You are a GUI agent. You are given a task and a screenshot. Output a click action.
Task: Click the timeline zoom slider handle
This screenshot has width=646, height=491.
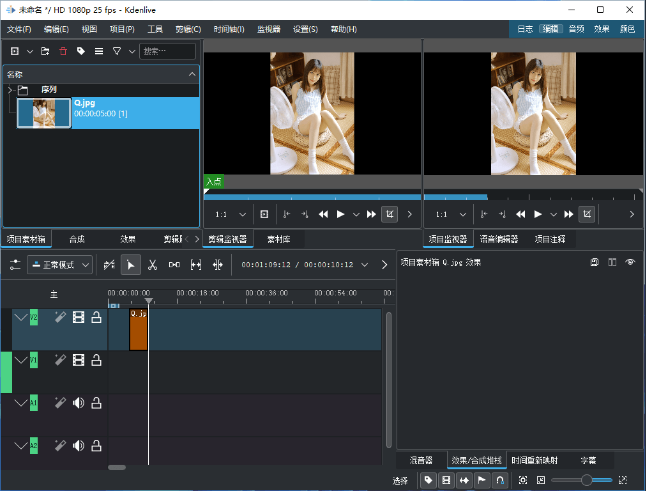click(x=586, y=480)
